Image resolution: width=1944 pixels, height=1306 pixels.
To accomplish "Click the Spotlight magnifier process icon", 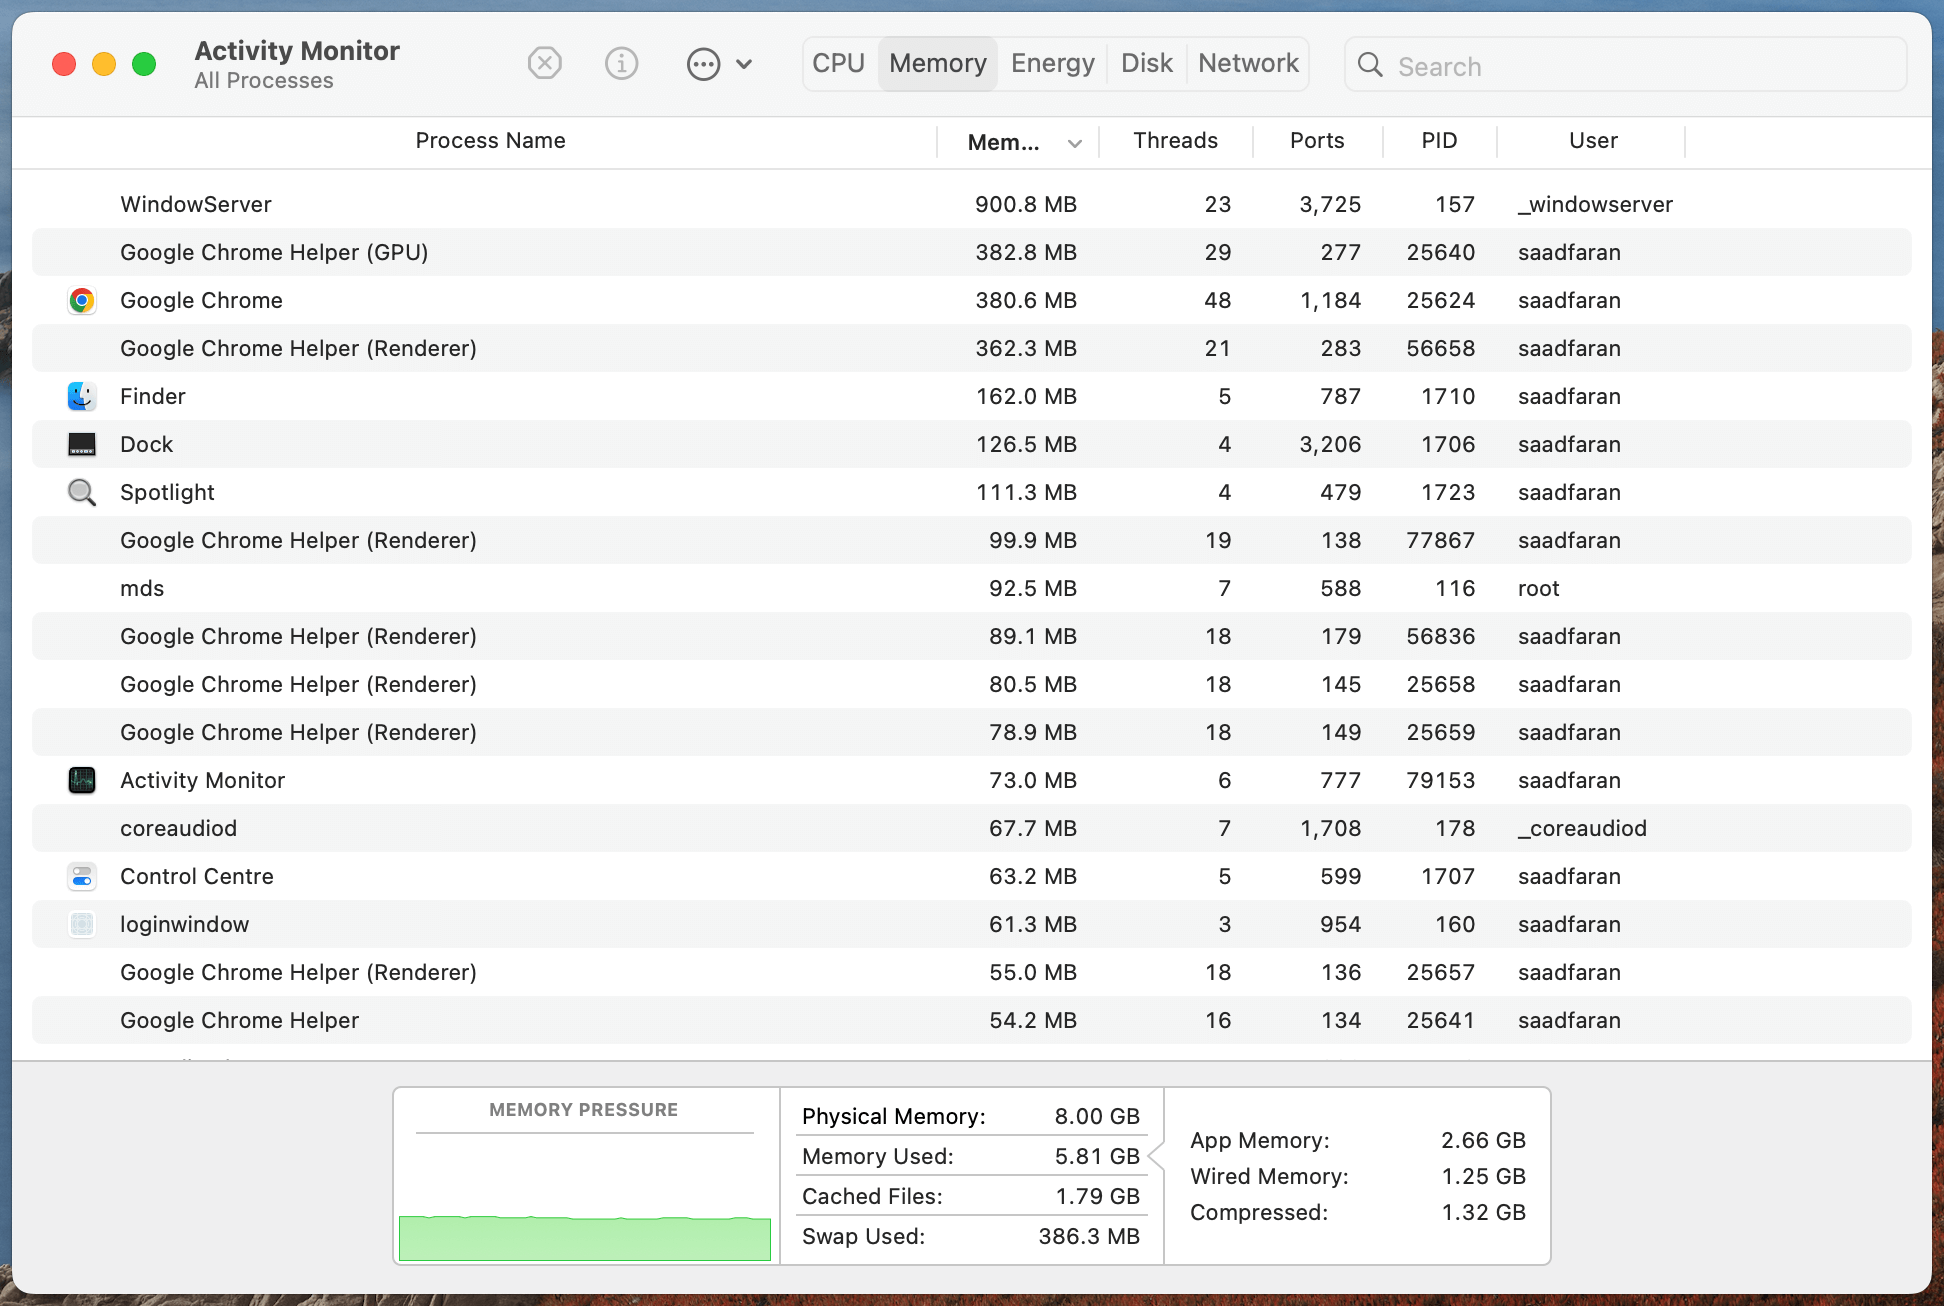I will [82, 492].
